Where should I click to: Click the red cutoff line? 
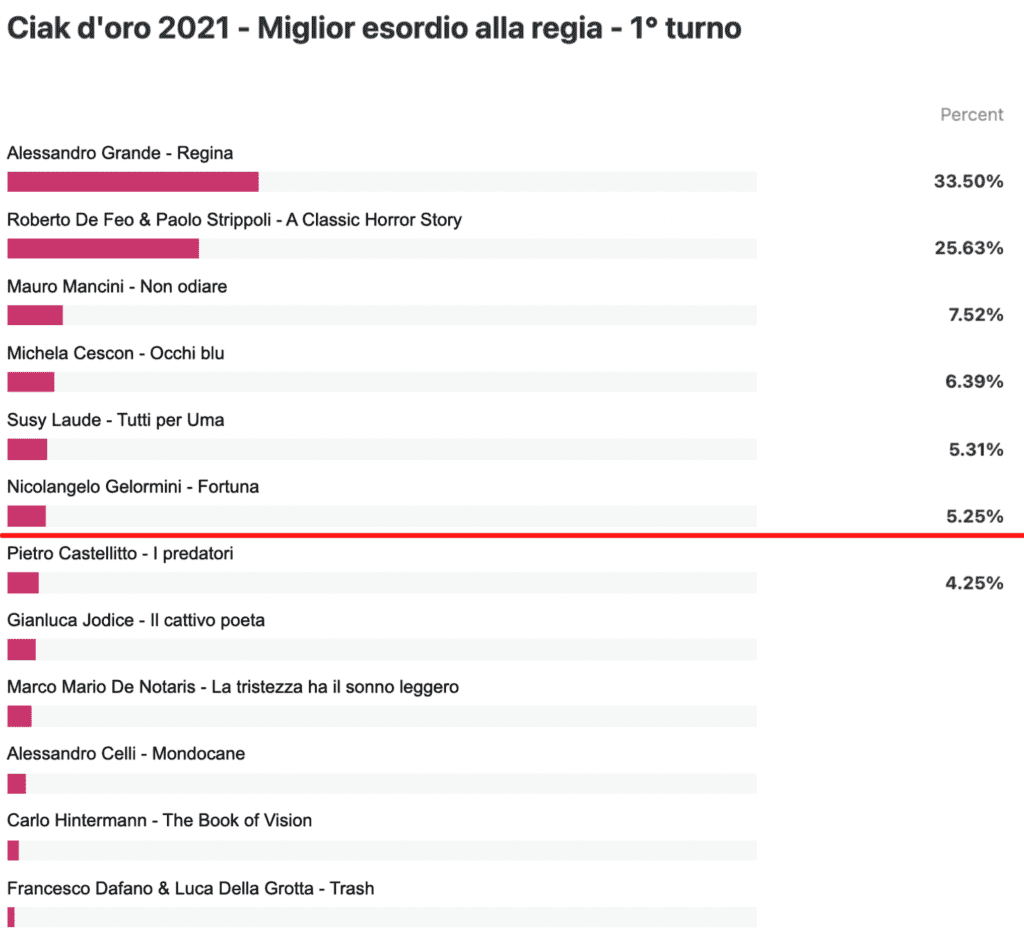tap(512, 535)
